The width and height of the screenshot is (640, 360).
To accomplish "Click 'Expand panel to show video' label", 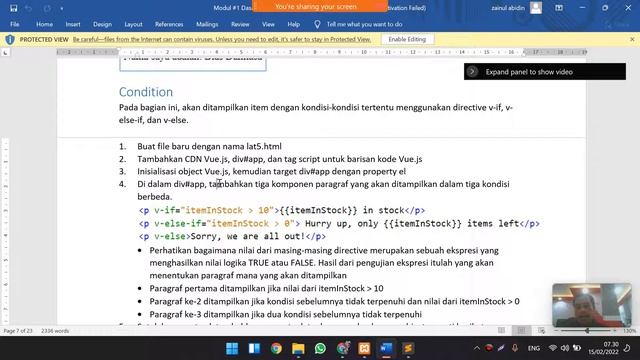I will coord(529,72).
